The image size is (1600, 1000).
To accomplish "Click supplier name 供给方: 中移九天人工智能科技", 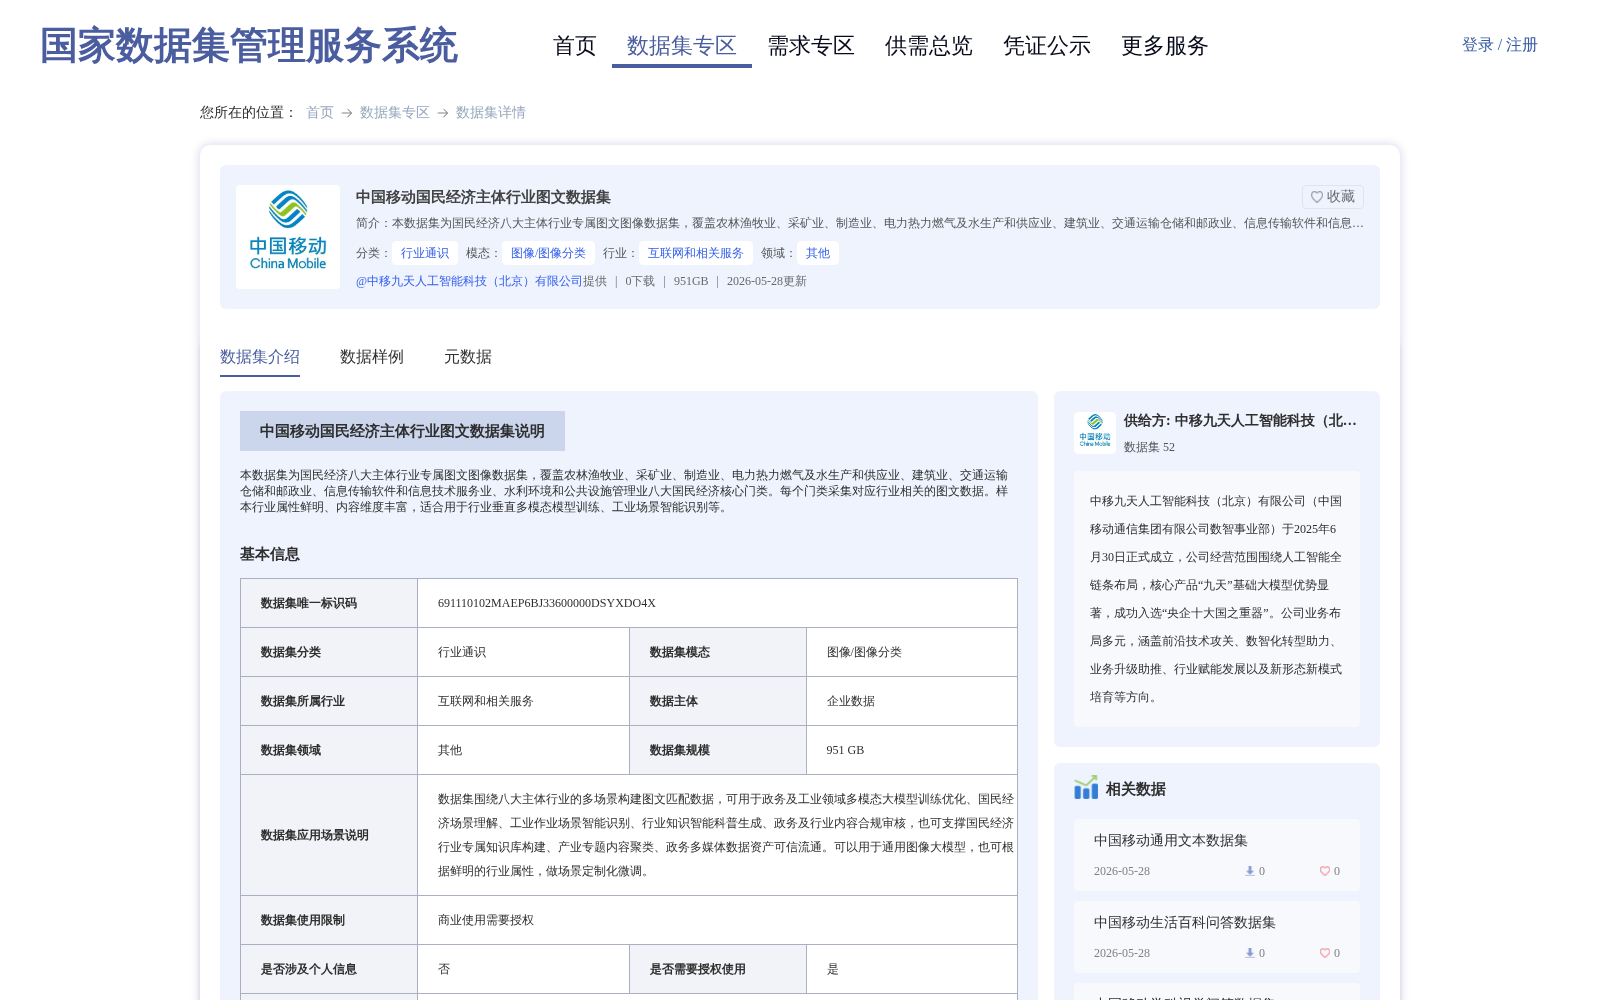I will point(1240,420).
